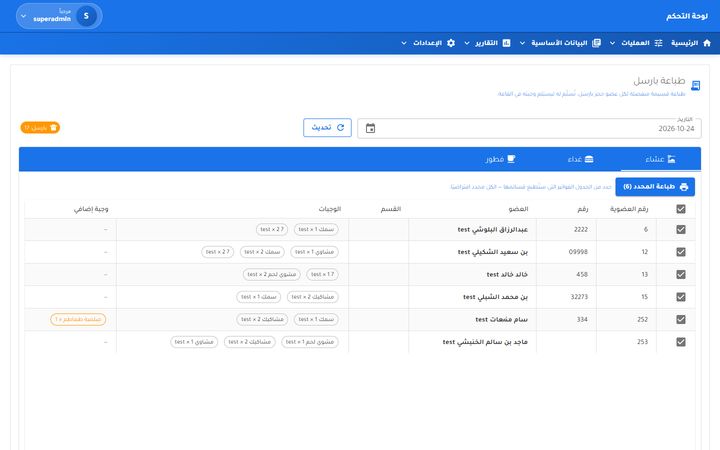Image resolution: width=720 pixels, height=450 pixels.
Task: Click the date field showing 2026-10-24
Action: 529,129
